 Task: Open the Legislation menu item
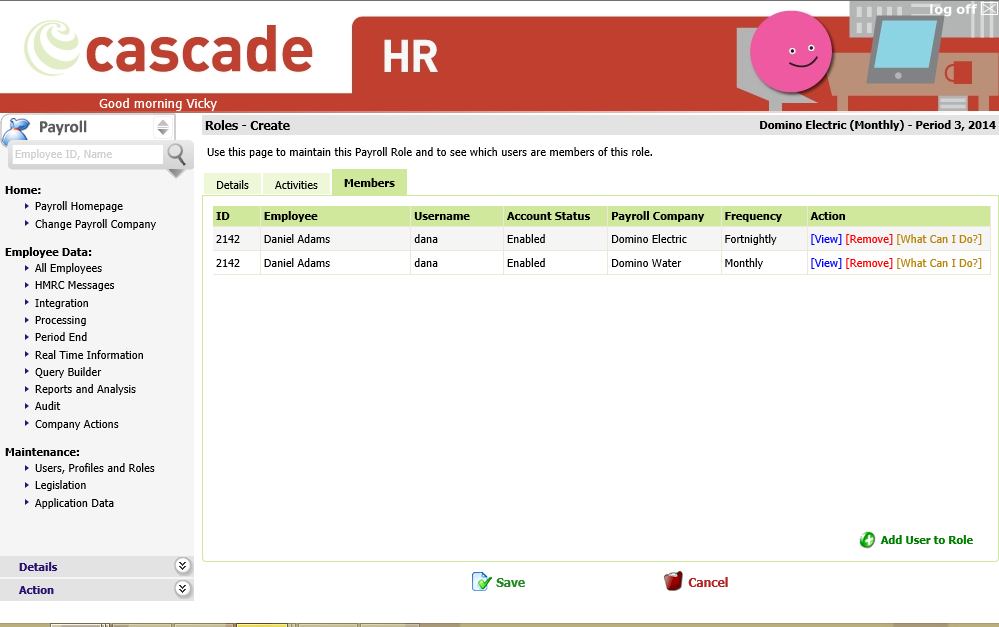61,485
